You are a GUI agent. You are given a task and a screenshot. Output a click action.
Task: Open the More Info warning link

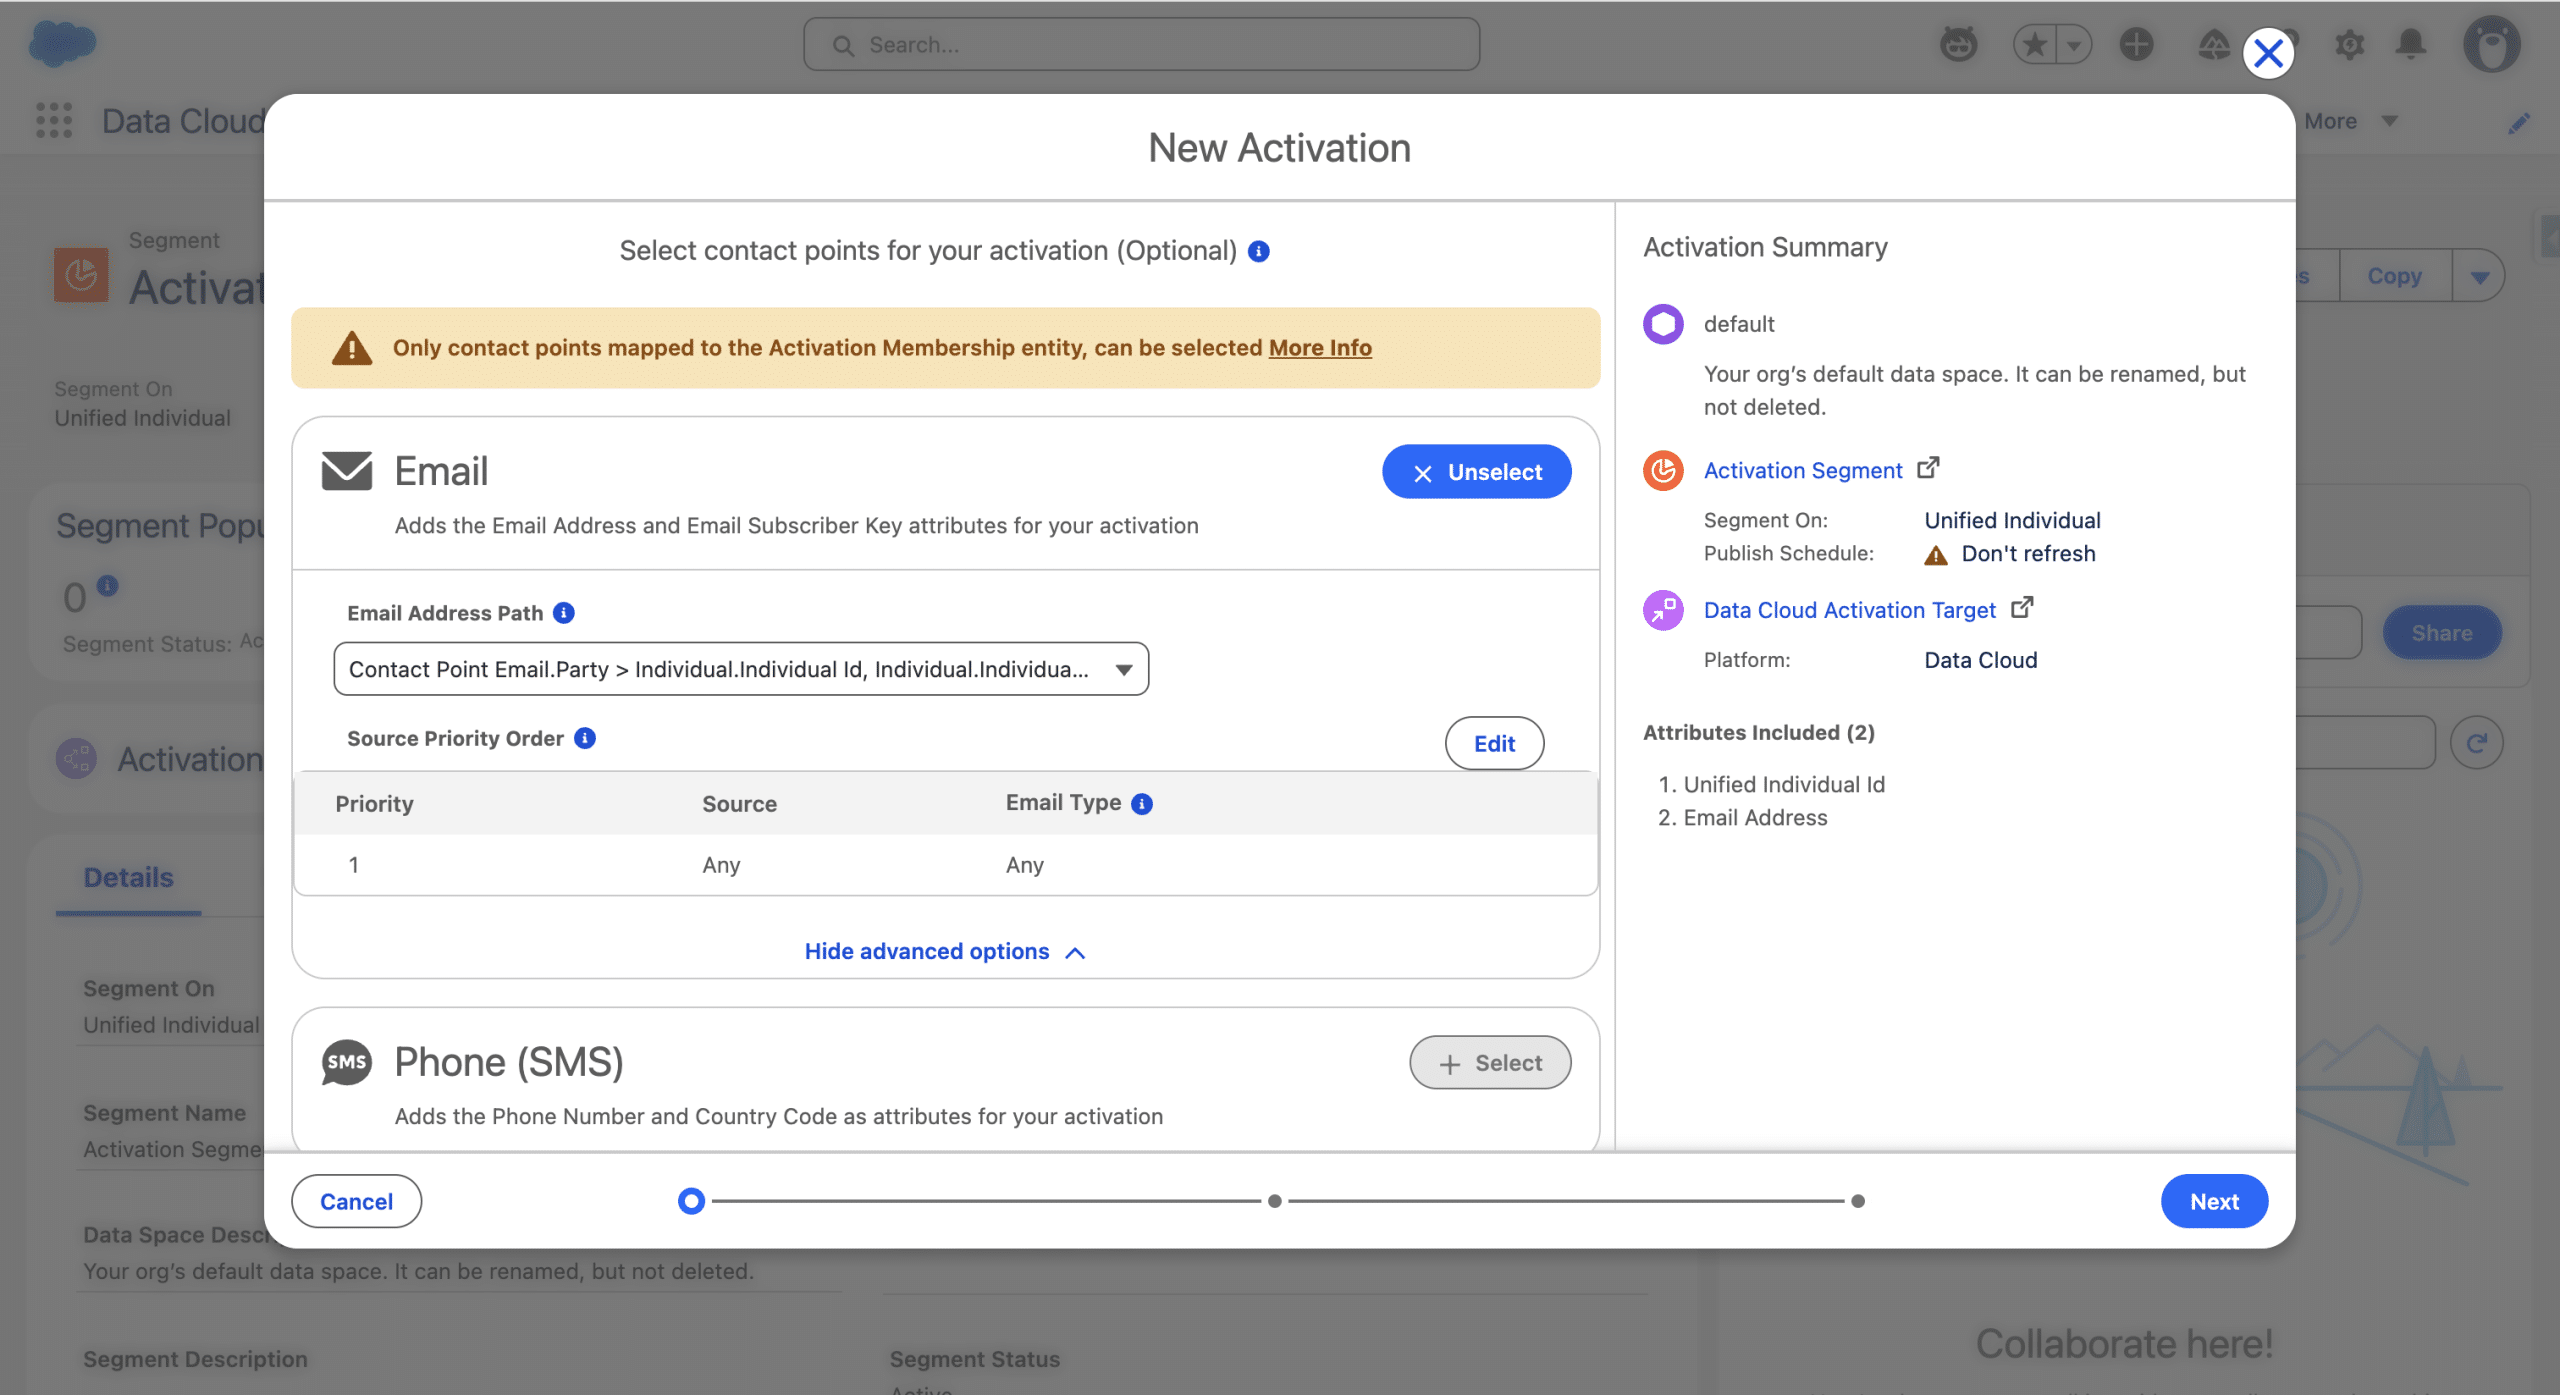[1320, 348]
